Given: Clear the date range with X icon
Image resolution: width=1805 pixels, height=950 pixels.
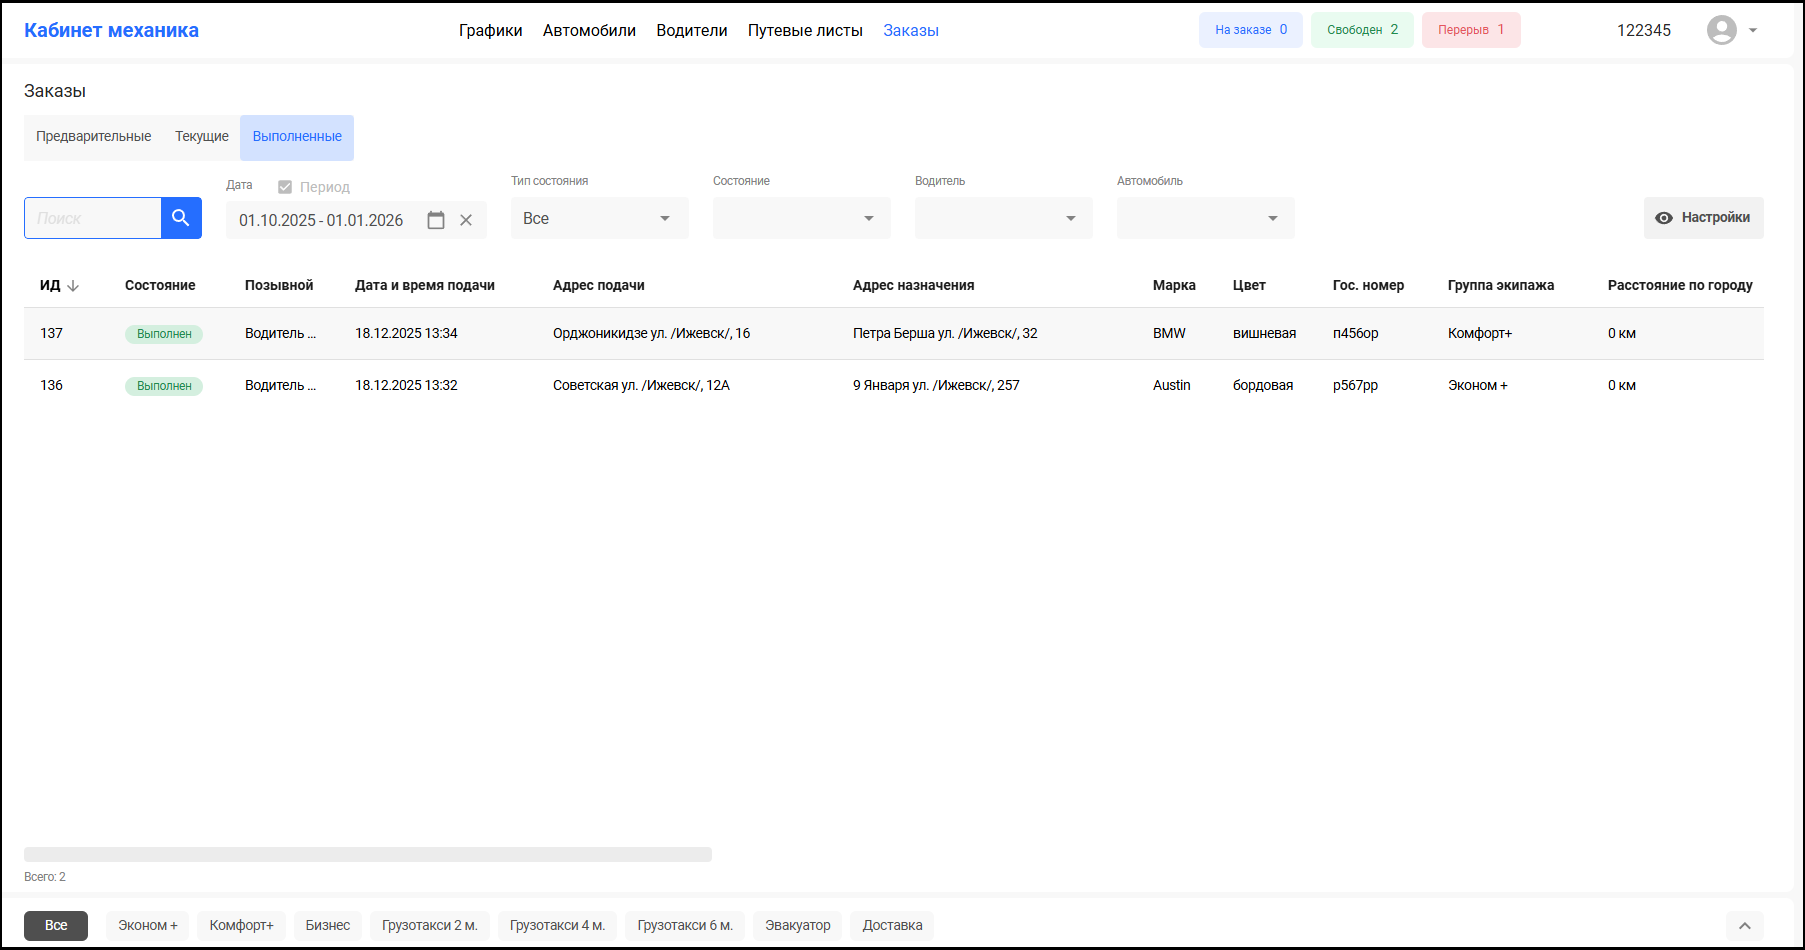Looking at the screenshot, I should pyautogui.click(x=466, y=220).
